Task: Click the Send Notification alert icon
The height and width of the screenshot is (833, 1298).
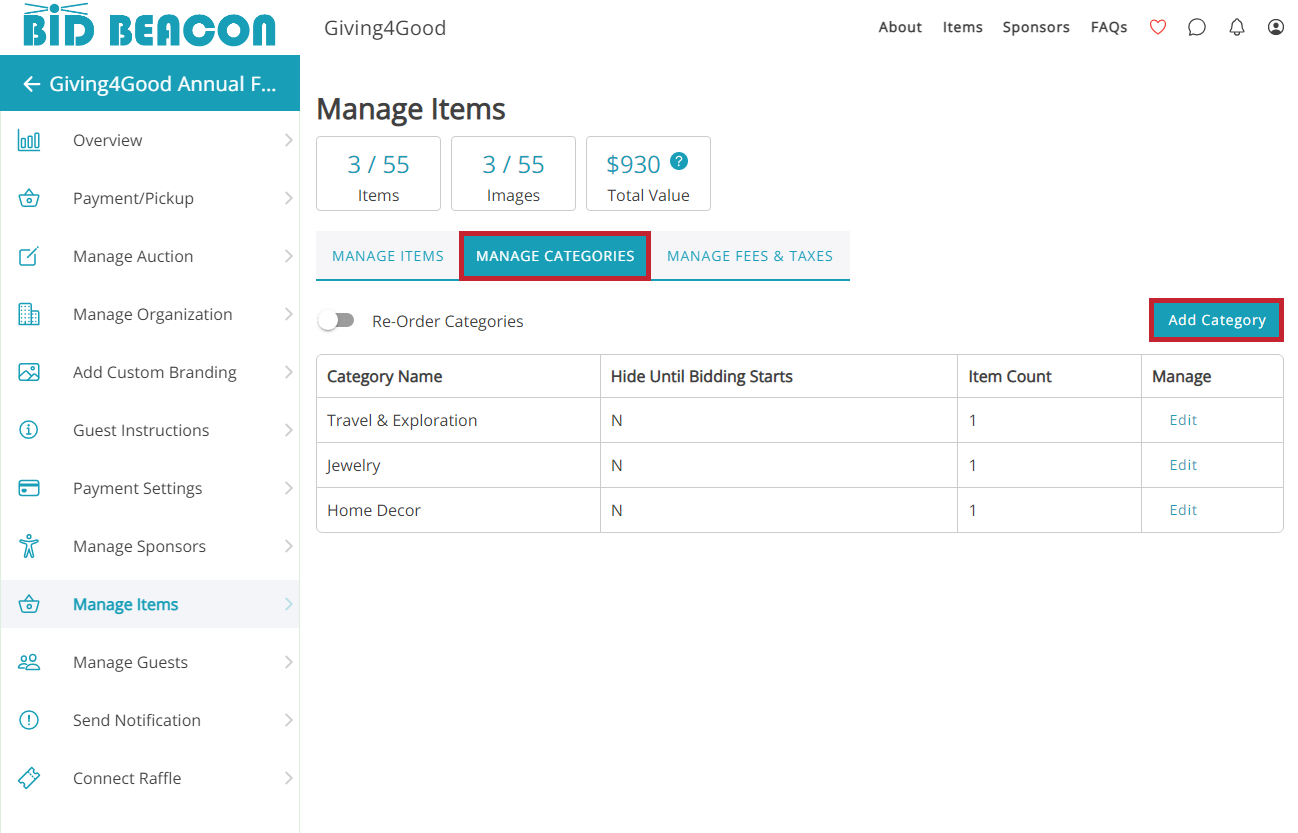Action: click(29, 720)
